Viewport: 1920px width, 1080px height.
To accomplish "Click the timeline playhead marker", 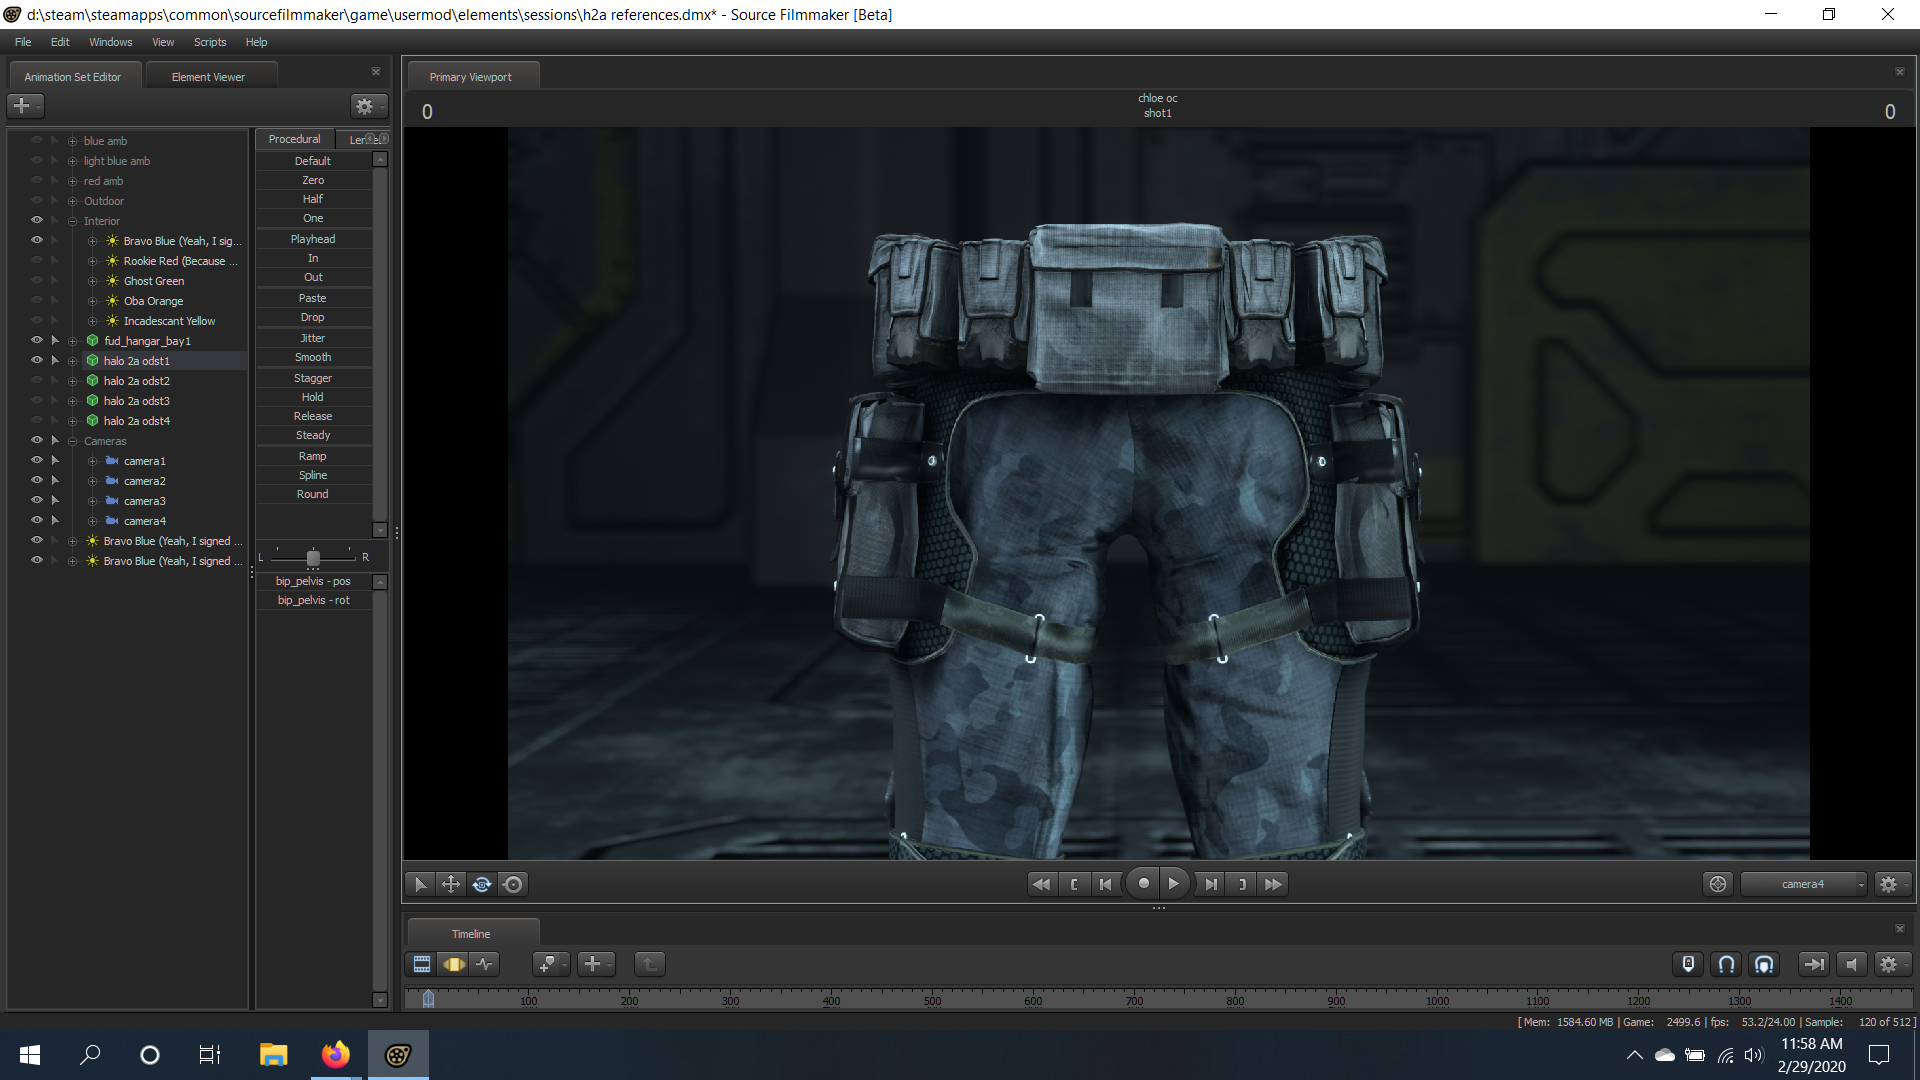I will 428,999.
